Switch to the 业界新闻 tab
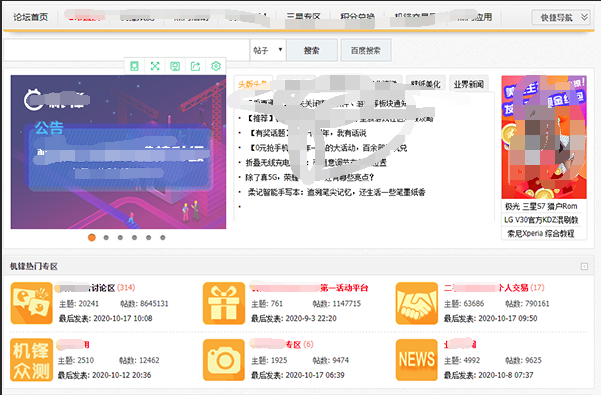The height and width of the screenshot is (395, 601). click(x=469, y=83)
